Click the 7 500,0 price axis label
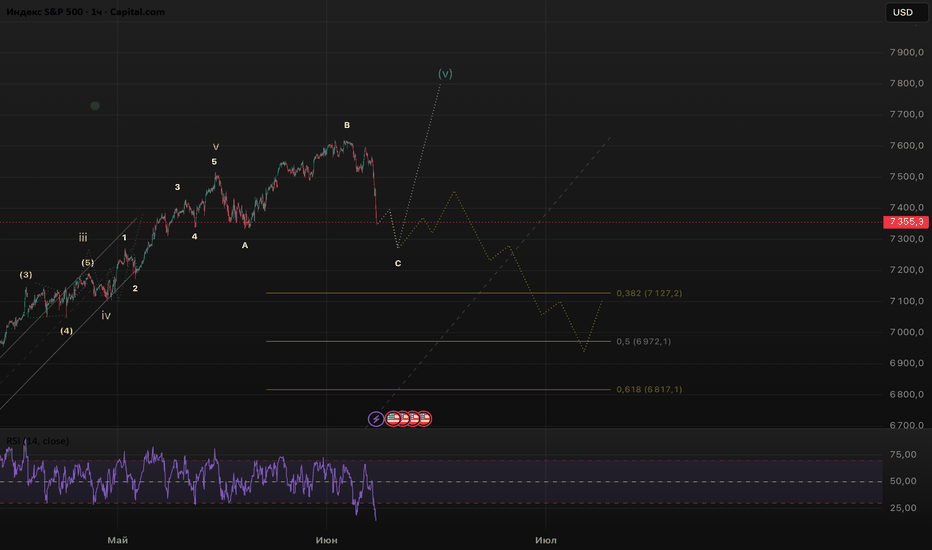Screen dimensions: 932x550 pyautogui.click(x=907, y=177)
